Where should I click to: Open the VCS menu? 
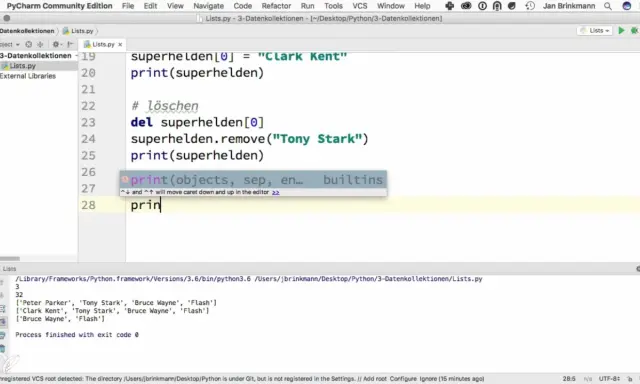point(360,6)
